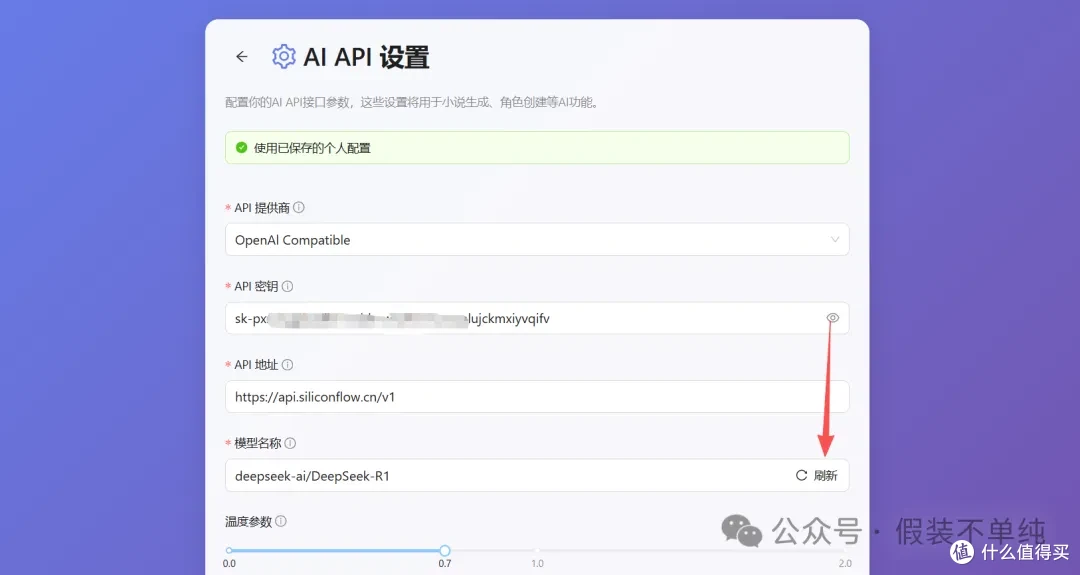Click the chevron arrow in the provider dropdown

(x=835, y=240)
